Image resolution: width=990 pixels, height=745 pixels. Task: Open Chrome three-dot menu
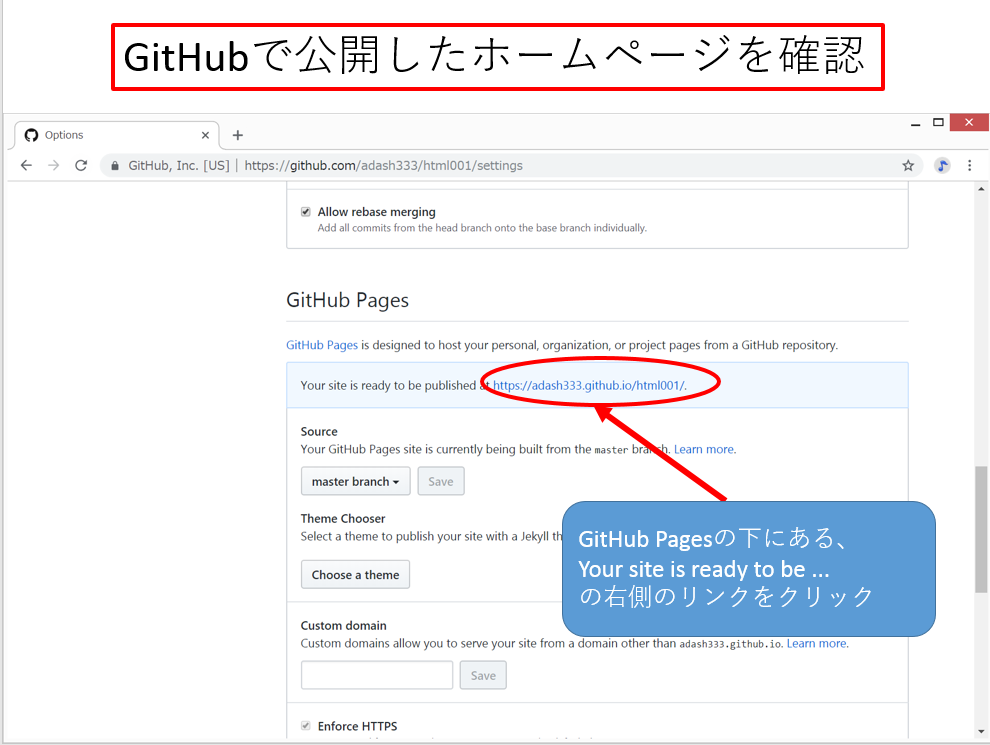pos(969,166)
